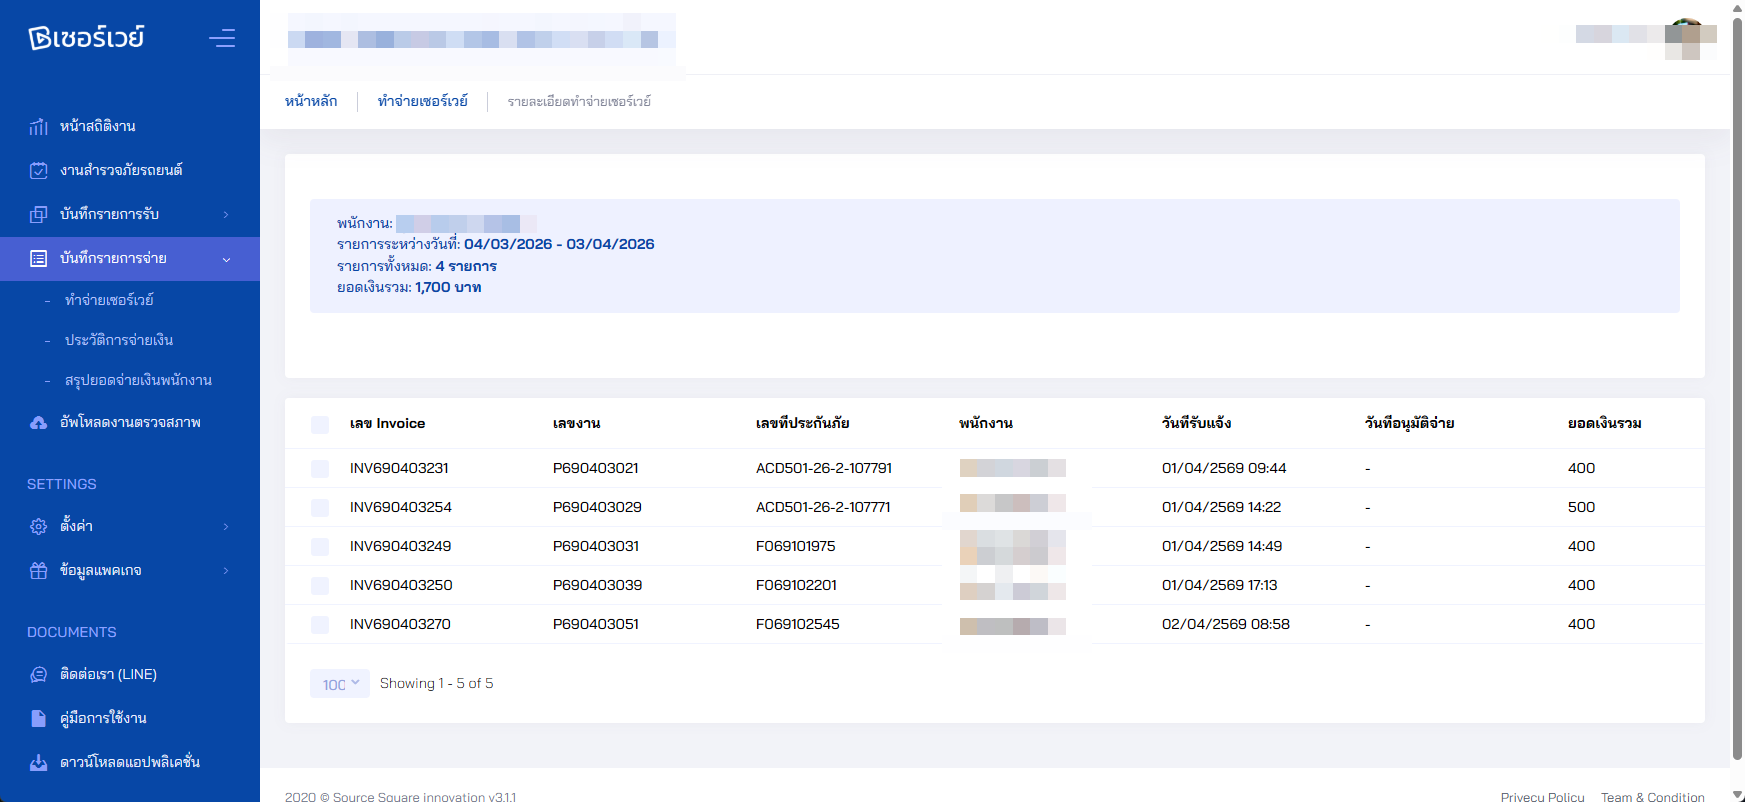The image size is (1745, 802).
Task: Open ประวัติการจ่ายเงิน submenu item
Action: pyautogui.click(x=119, y=340)
